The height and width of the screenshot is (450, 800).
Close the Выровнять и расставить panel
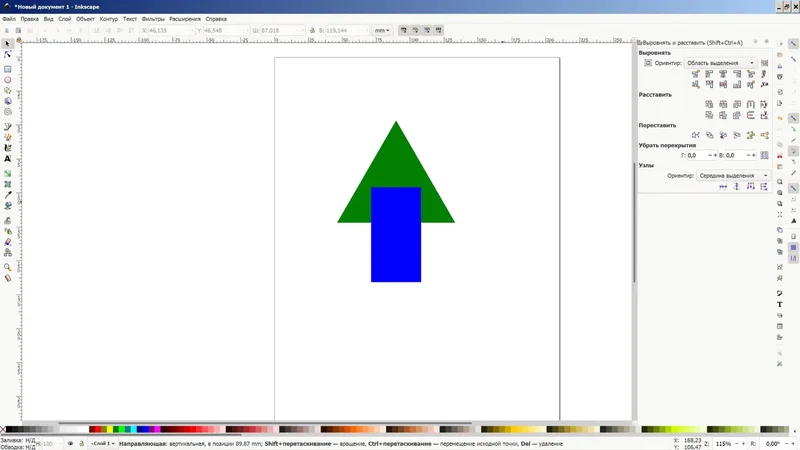coord(766,42)
